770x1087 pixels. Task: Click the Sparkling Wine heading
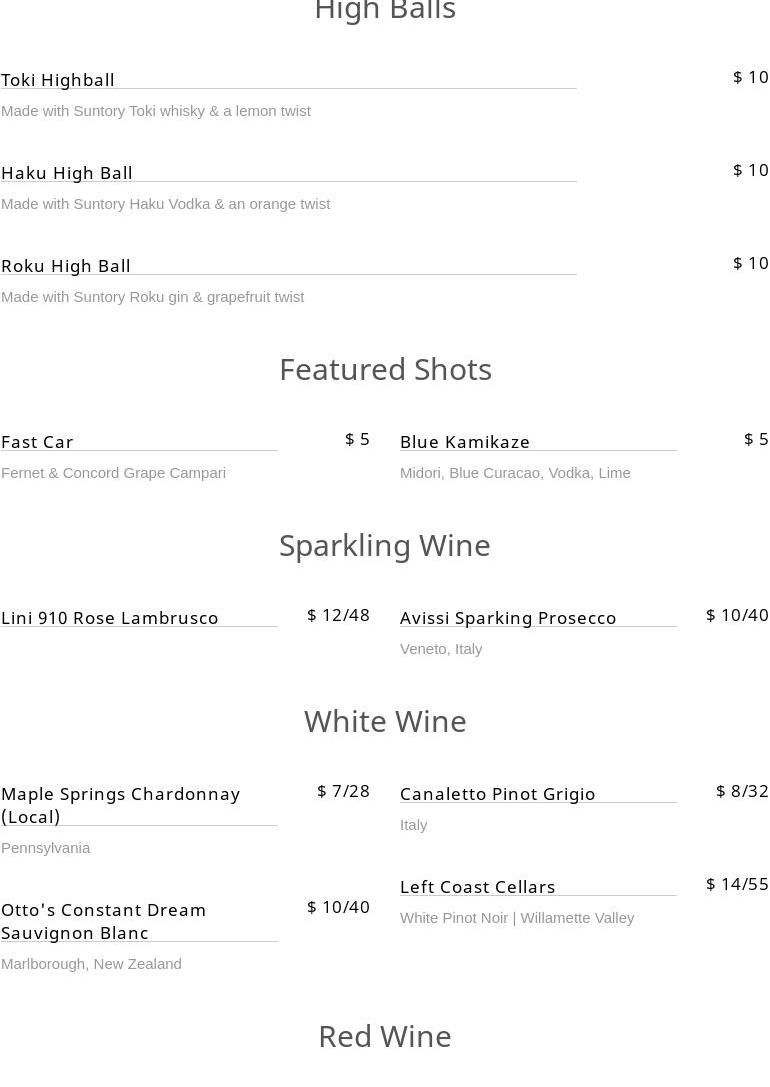385,545
